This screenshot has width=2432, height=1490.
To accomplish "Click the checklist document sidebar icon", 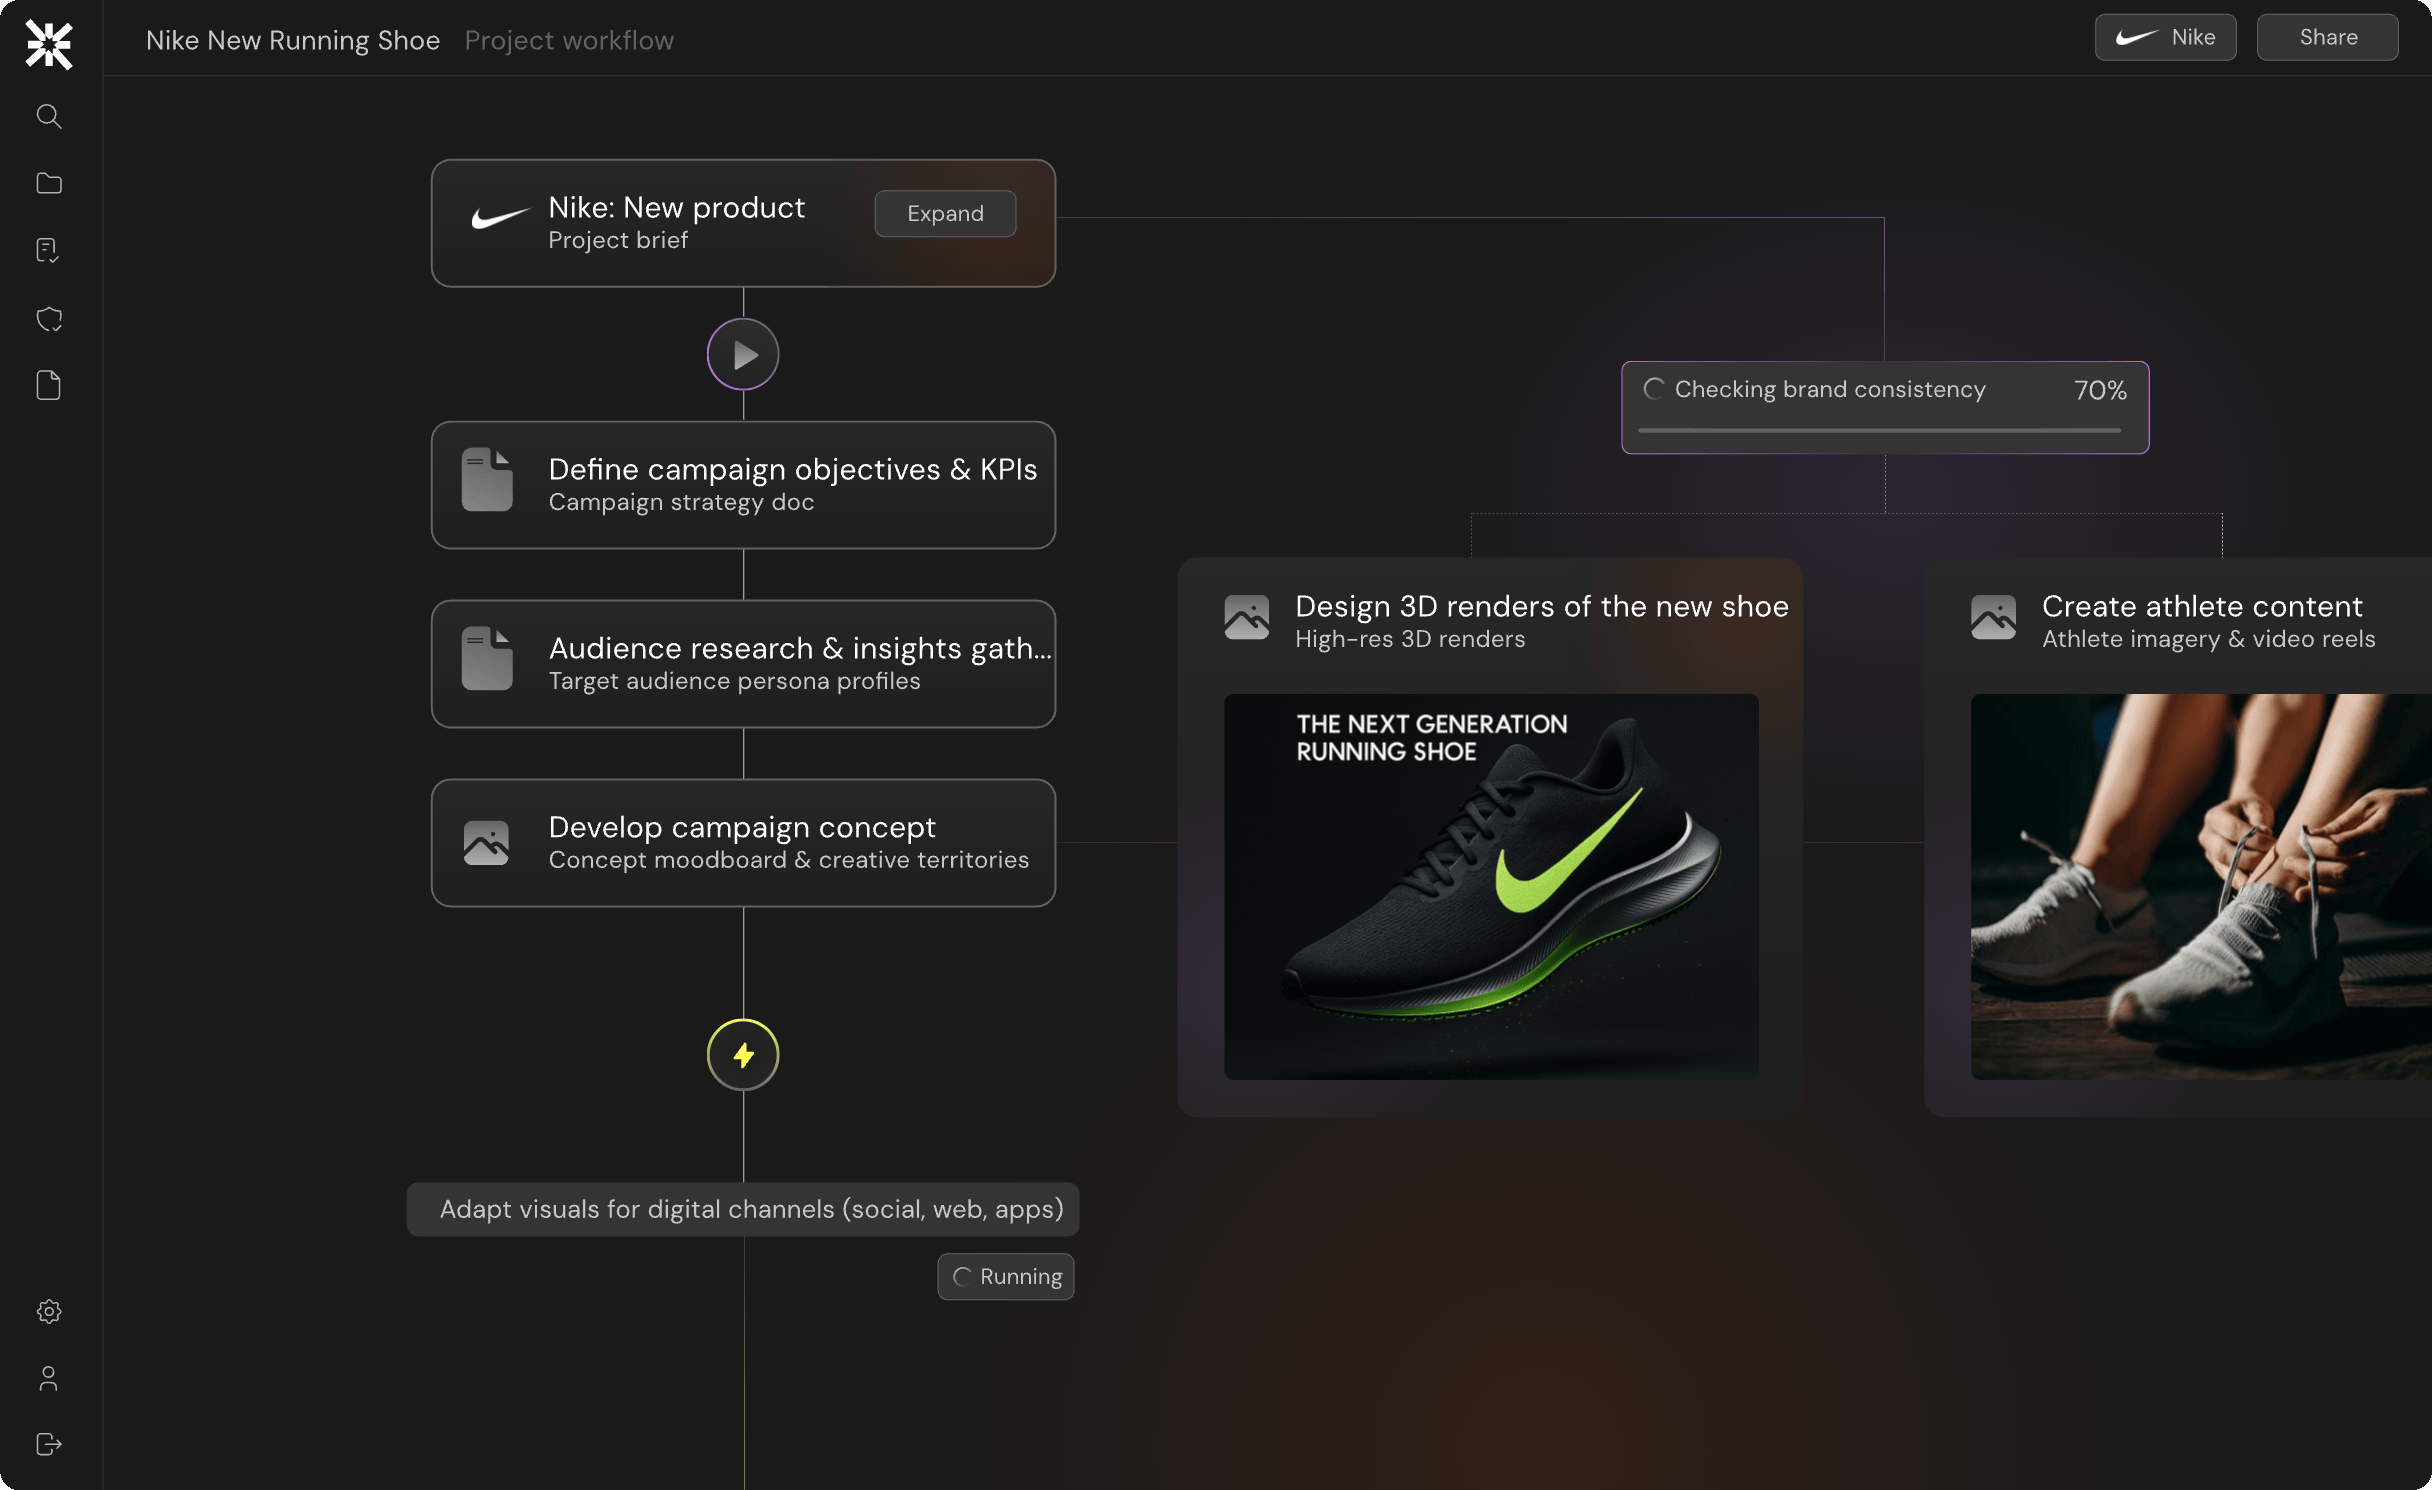I will tap(48, 250).
